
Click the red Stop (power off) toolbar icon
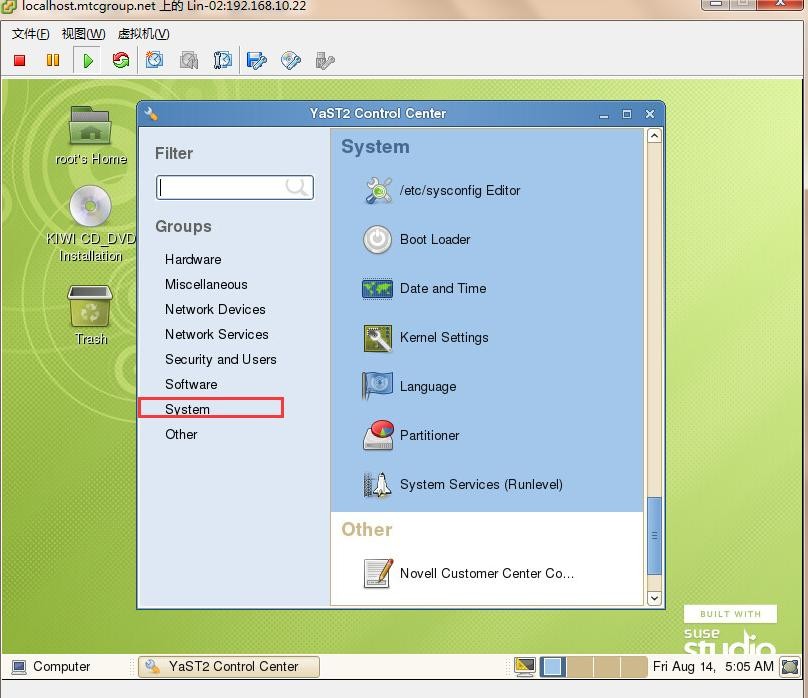click(x=20, y=61)
